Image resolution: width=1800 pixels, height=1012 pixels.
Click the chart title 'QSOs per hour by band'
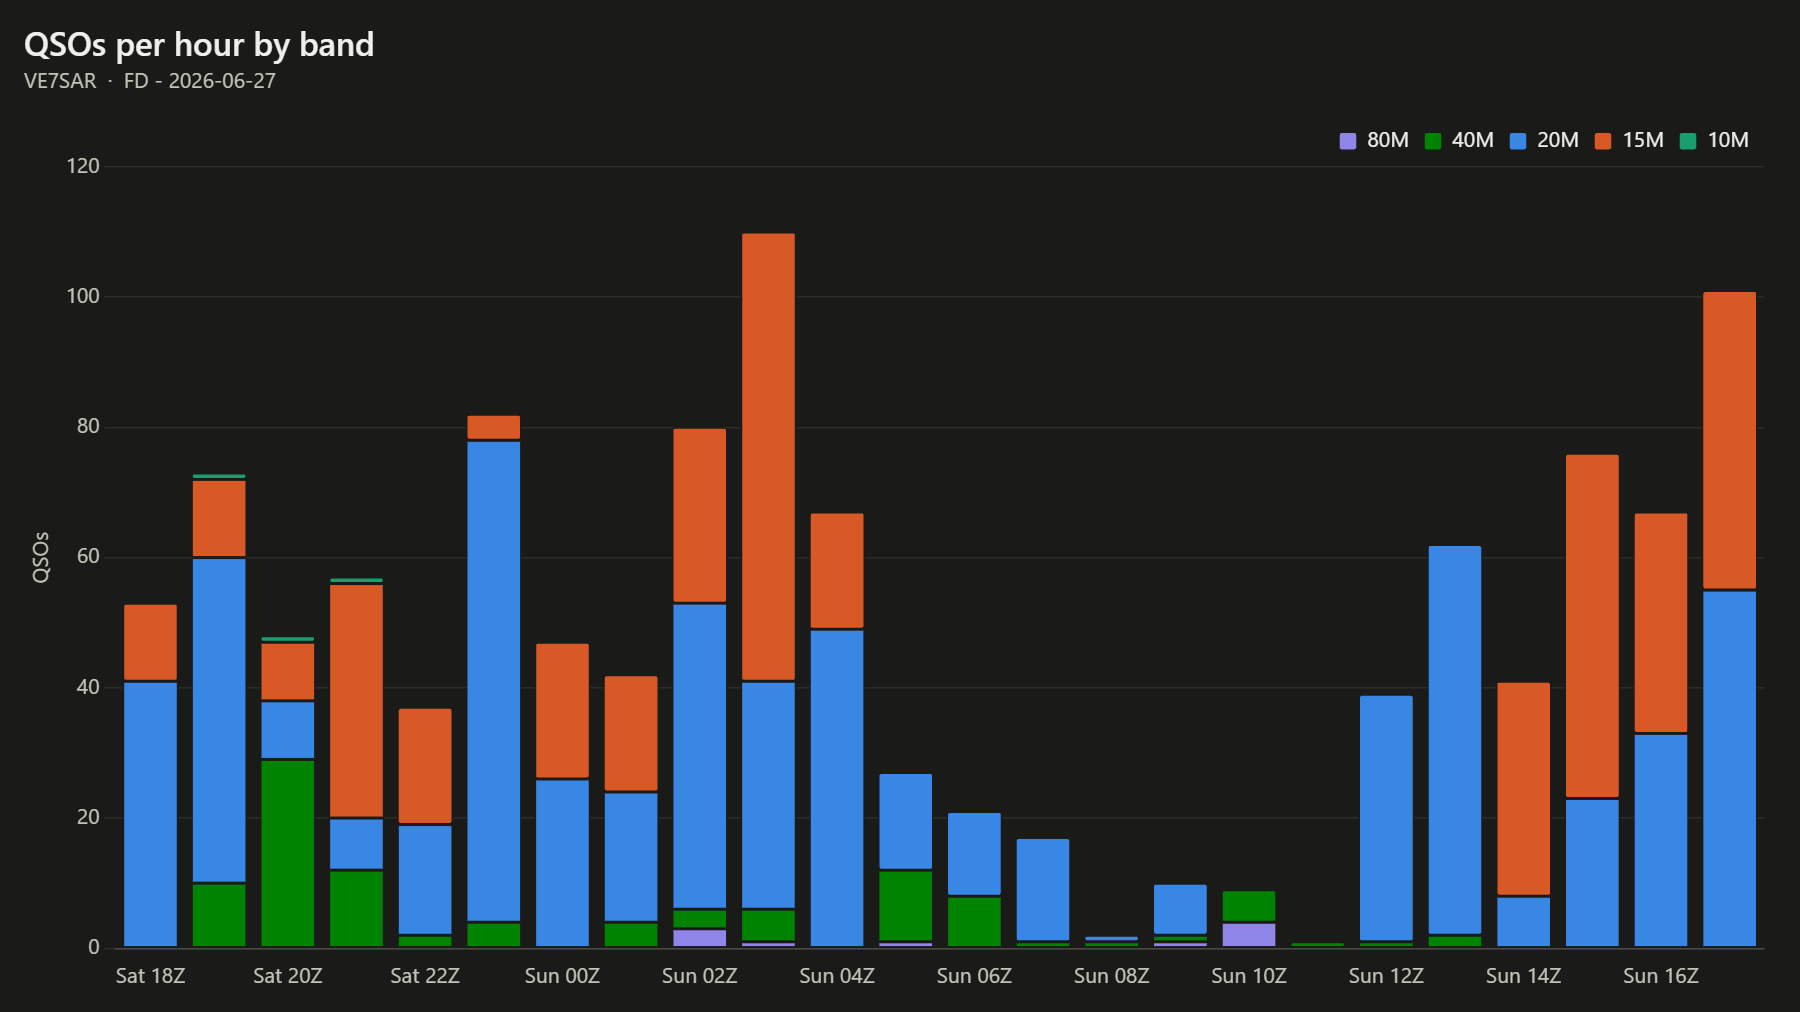[x=199, y=45]
